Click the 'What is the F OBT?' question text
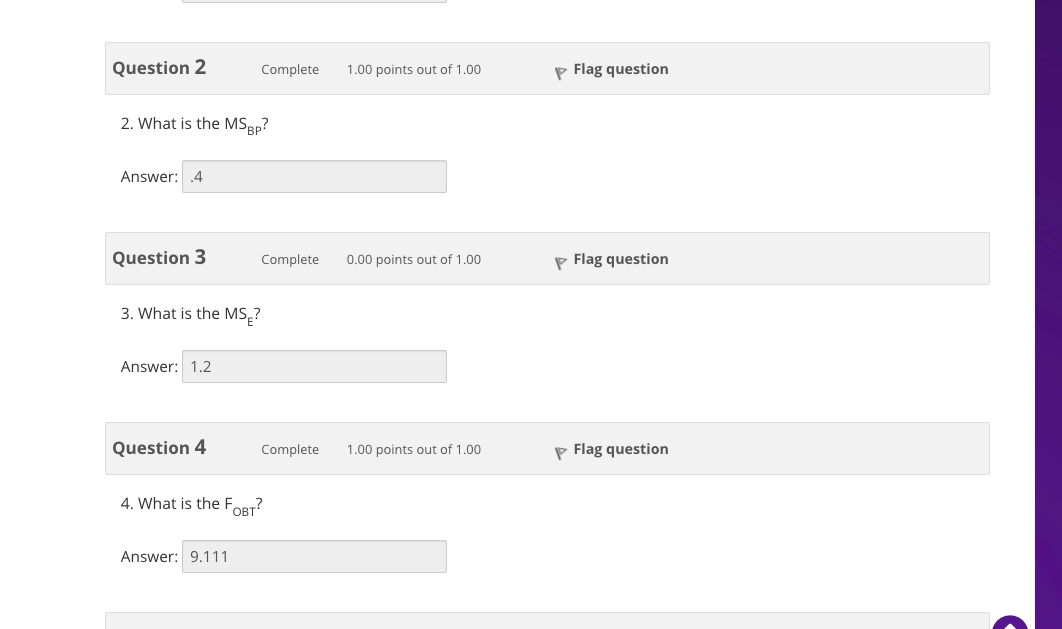The width and height of the screenshot is (1062, 629). [192, 504]
